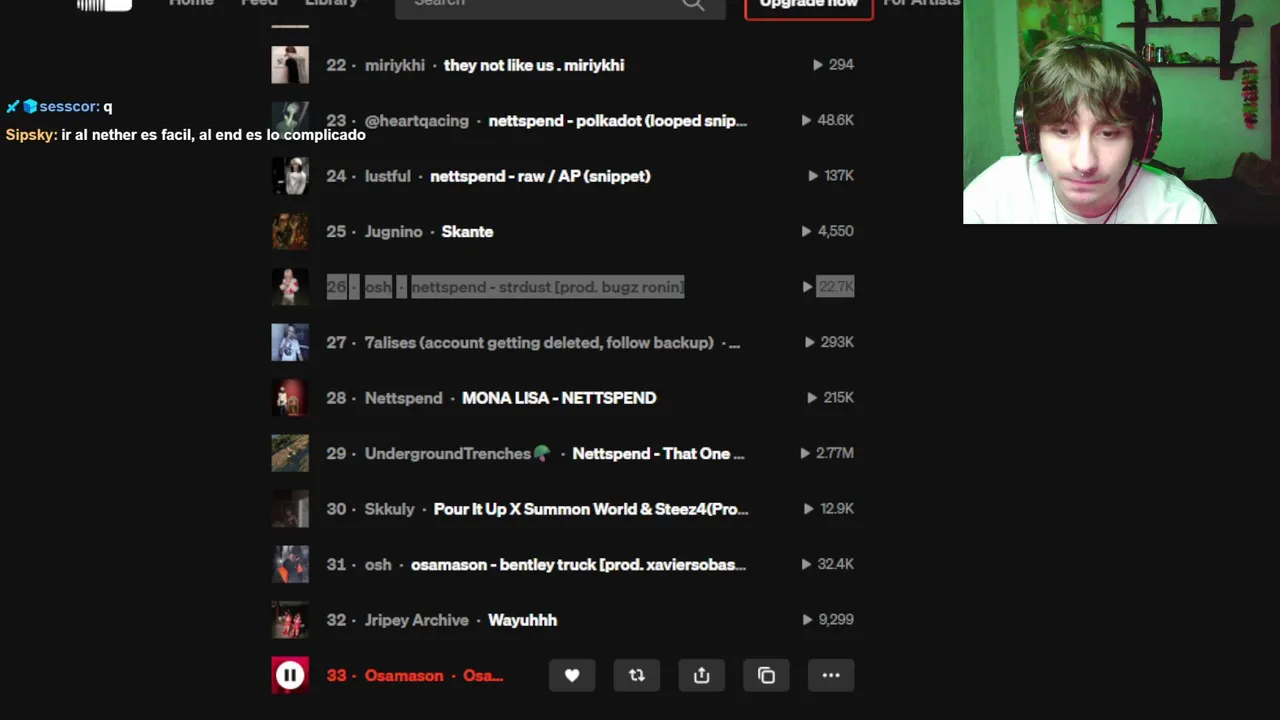This screenshot has width=1280, height=720.
Task: Open UndergroundTrenches track artwork thumbnail
Action: tap(290, 453)
